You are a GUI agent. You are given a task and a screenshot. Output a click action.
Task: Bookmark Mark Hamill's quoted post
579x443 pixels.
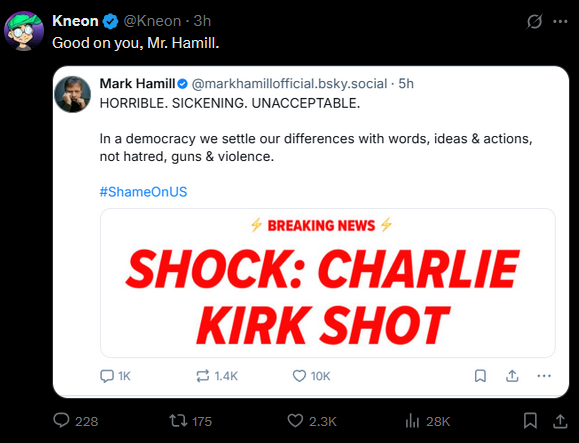480,376
